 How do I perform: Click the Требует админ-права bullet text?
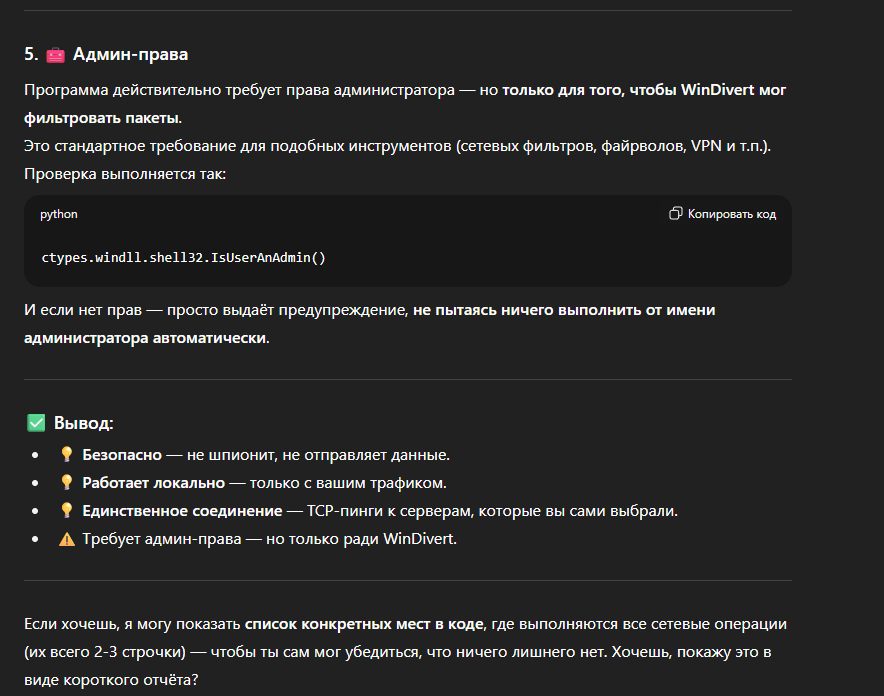click(x=270, y=539)
